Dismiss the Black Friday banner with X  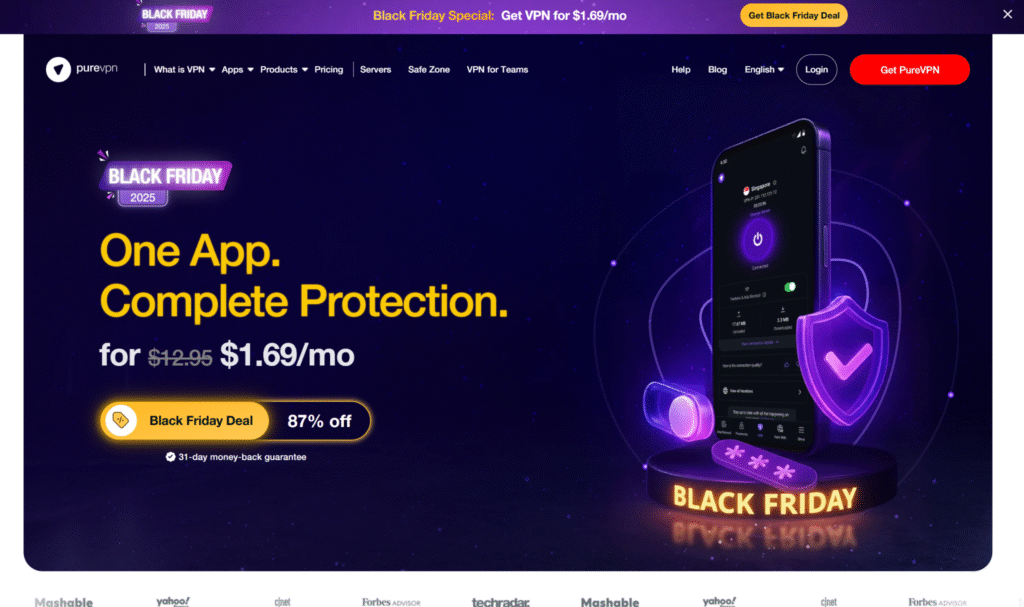click(1007, 14)
